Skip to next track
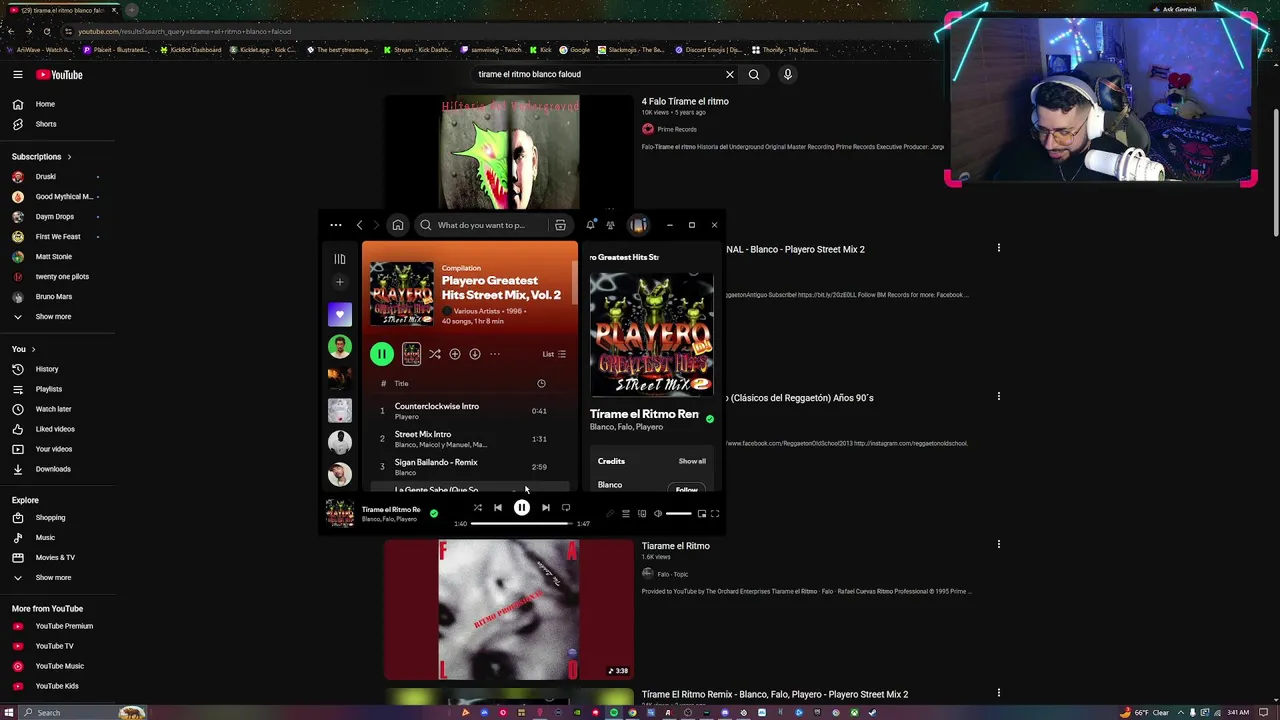Screen dimensions: 1280x720 pos(546,508)
